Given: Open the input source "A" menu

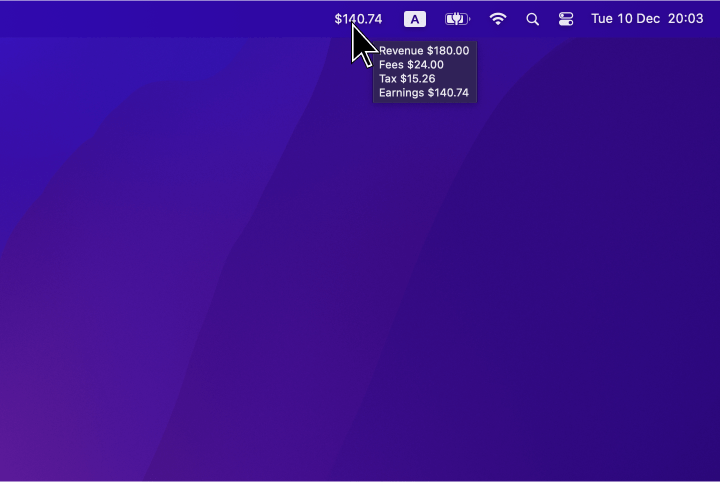Looking at the screenshot, I should 414,19.
